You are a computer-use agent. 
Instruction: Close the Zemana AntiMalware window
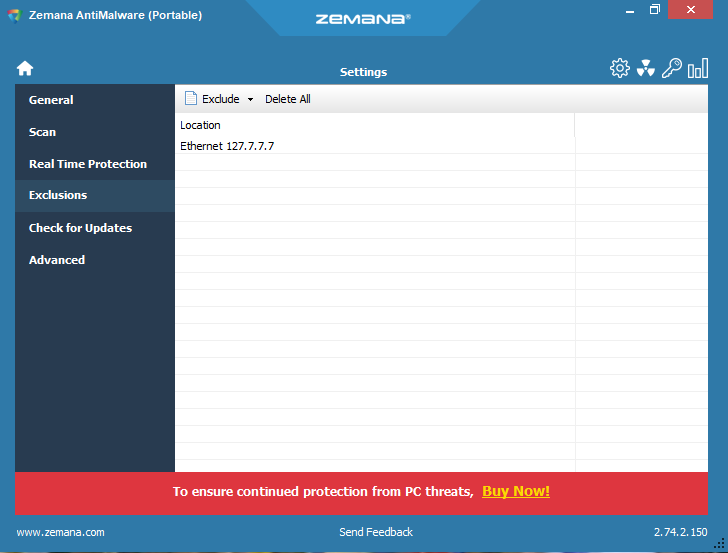pyautogui.click(x=690, y=9)
